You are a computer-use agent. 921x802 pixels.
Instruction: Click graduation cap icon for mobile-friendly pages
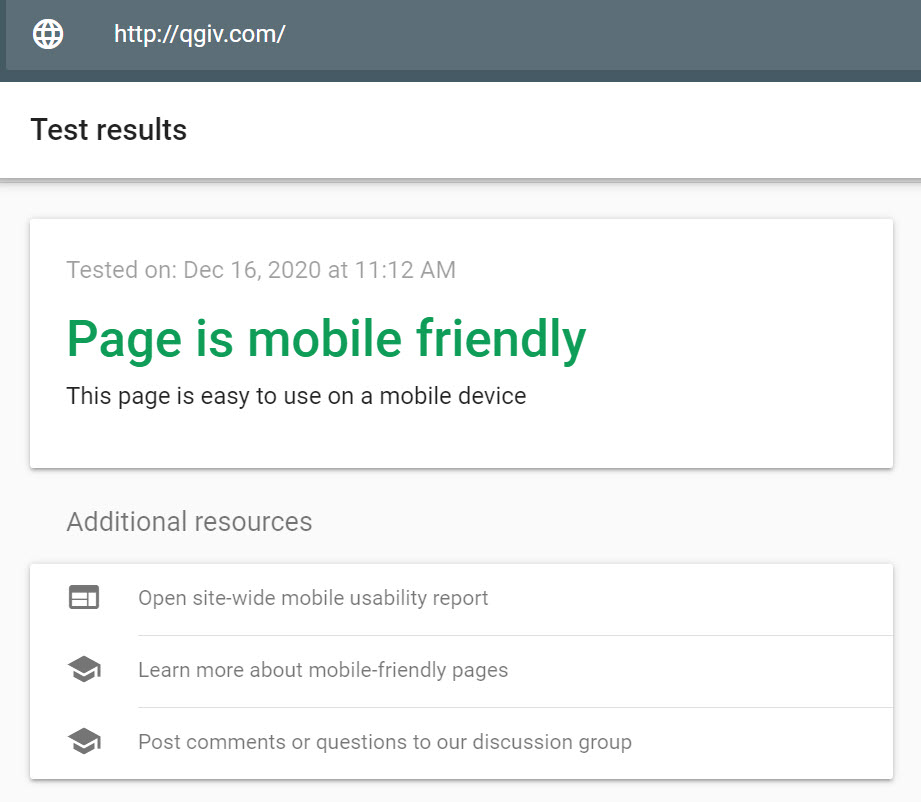tap(84, 669)
